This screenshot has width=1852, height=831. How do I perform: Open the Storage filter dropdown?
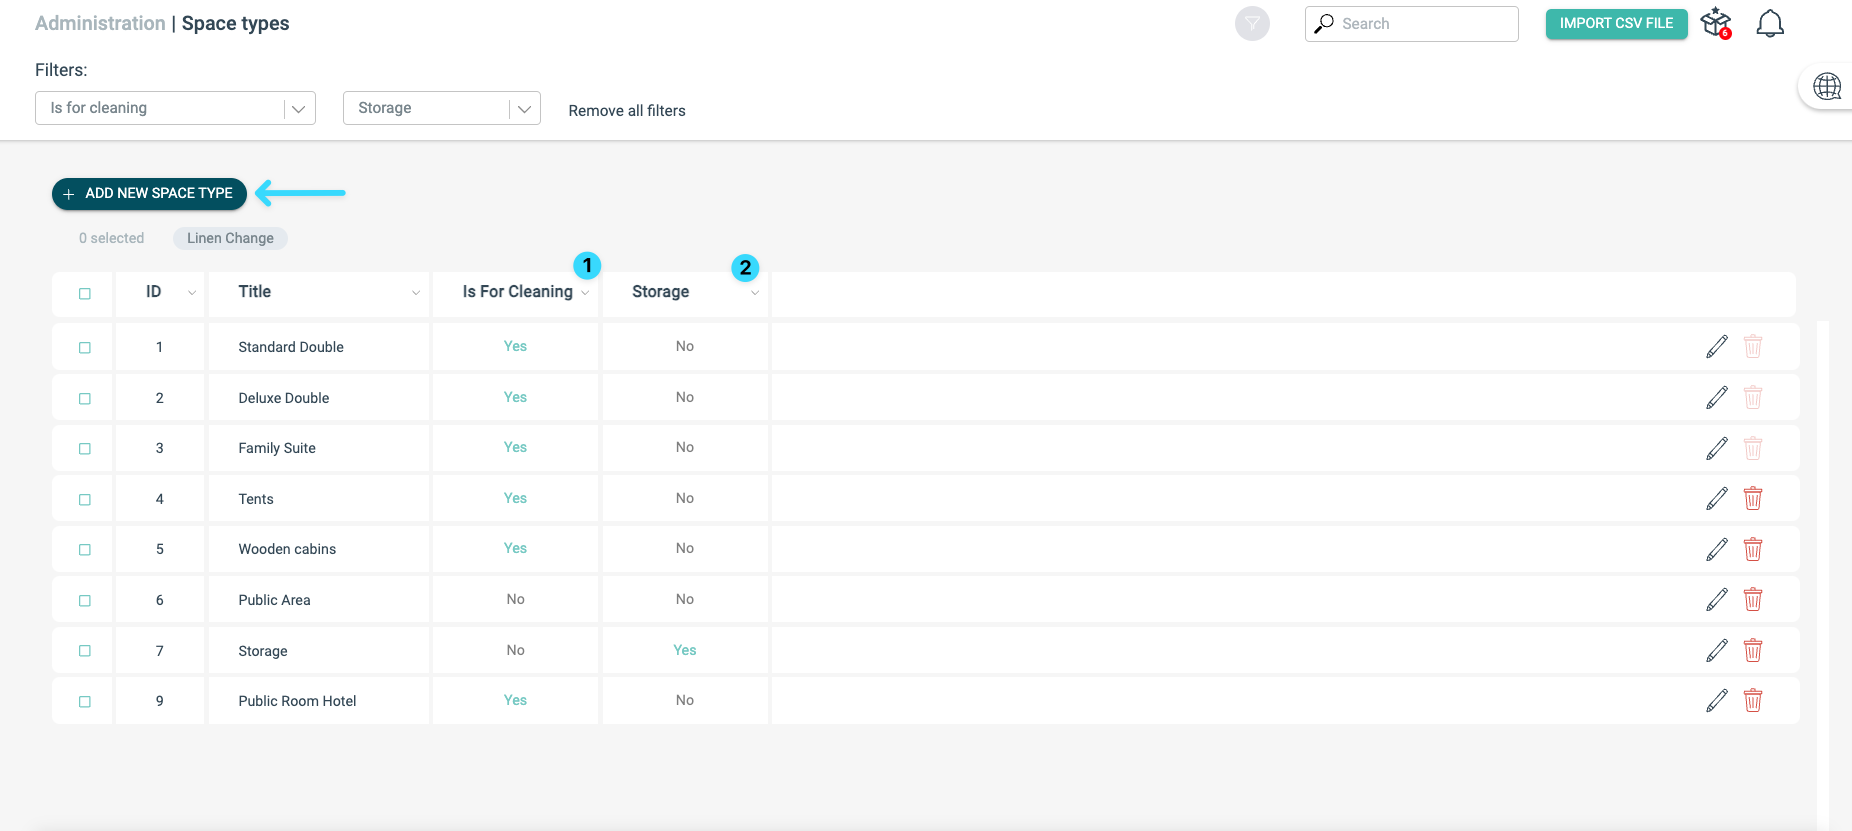[x=441, y=108]
